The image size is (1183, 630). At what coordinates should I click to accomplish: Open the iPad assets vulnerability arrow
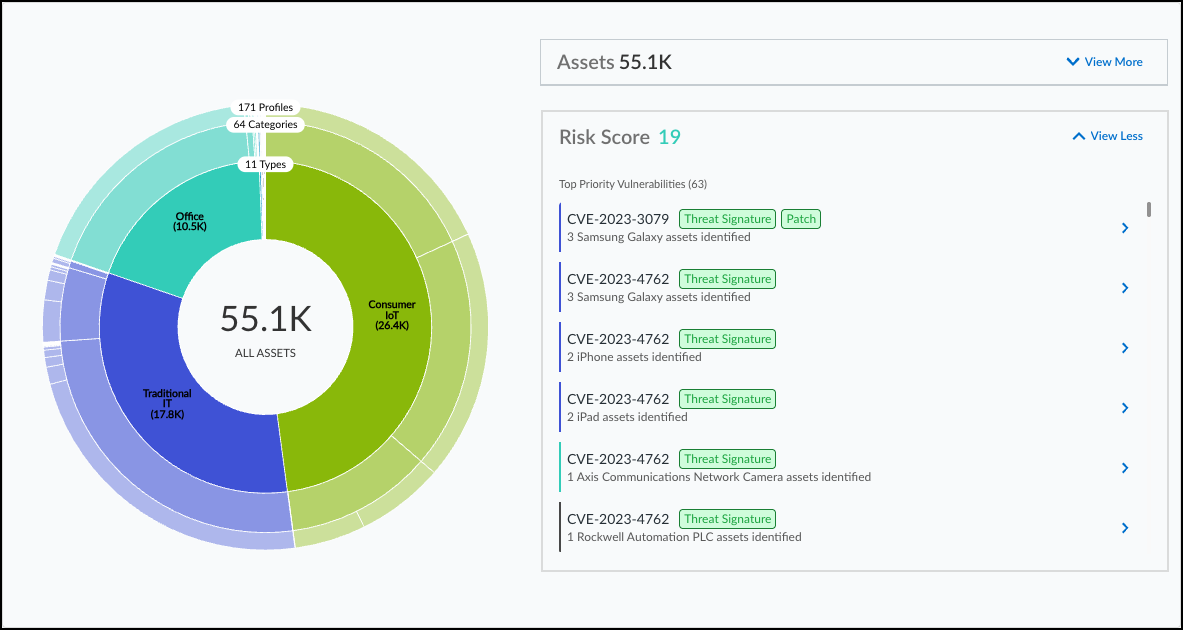click(1125, 408)
